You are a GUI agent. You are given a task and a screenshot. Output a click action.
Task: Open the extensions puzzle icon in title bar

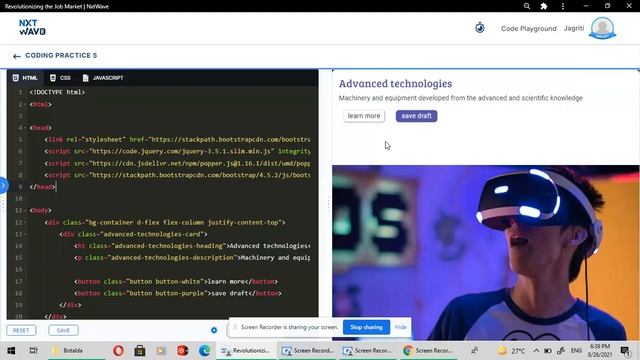pos(544,6)
